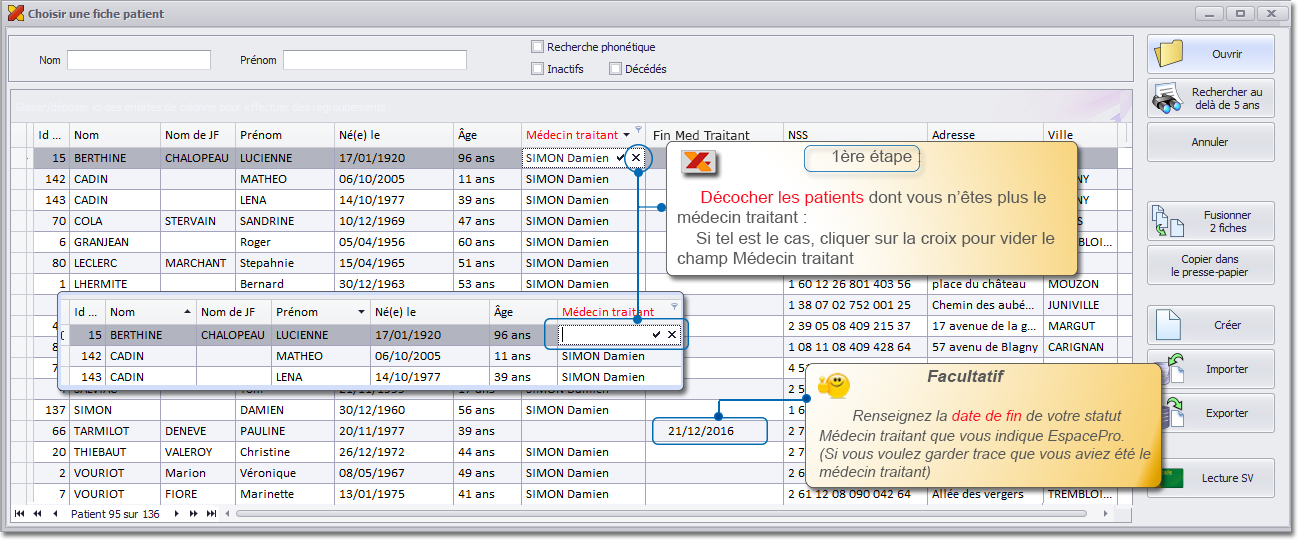Click the Fin Med Traitant column header
This screenshot has height=552, width=1316.
pyautogui.click(x=714, y=135)
